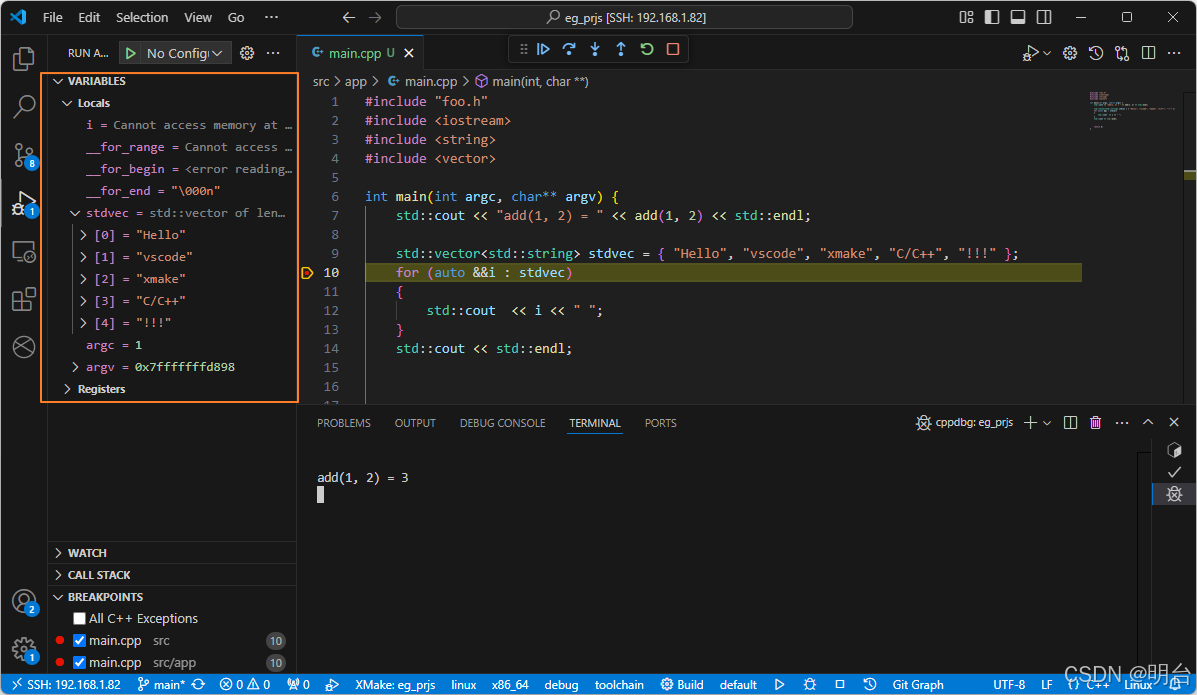Open the Edit menu
This screenshot has width=1197, height=695.
click(x=89, y=17)
